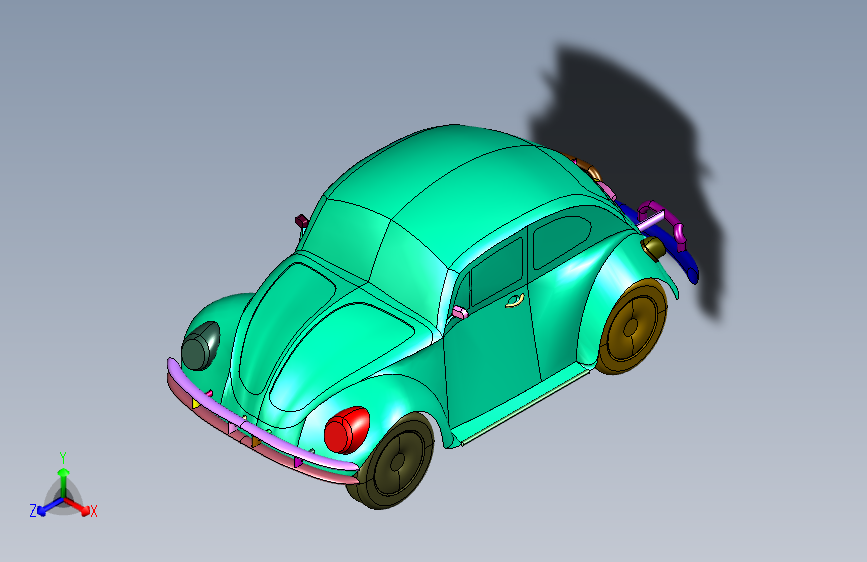Select the dark red mirror on far side
The height and width of the screenshot is (562, 867).
pos(302,221)
